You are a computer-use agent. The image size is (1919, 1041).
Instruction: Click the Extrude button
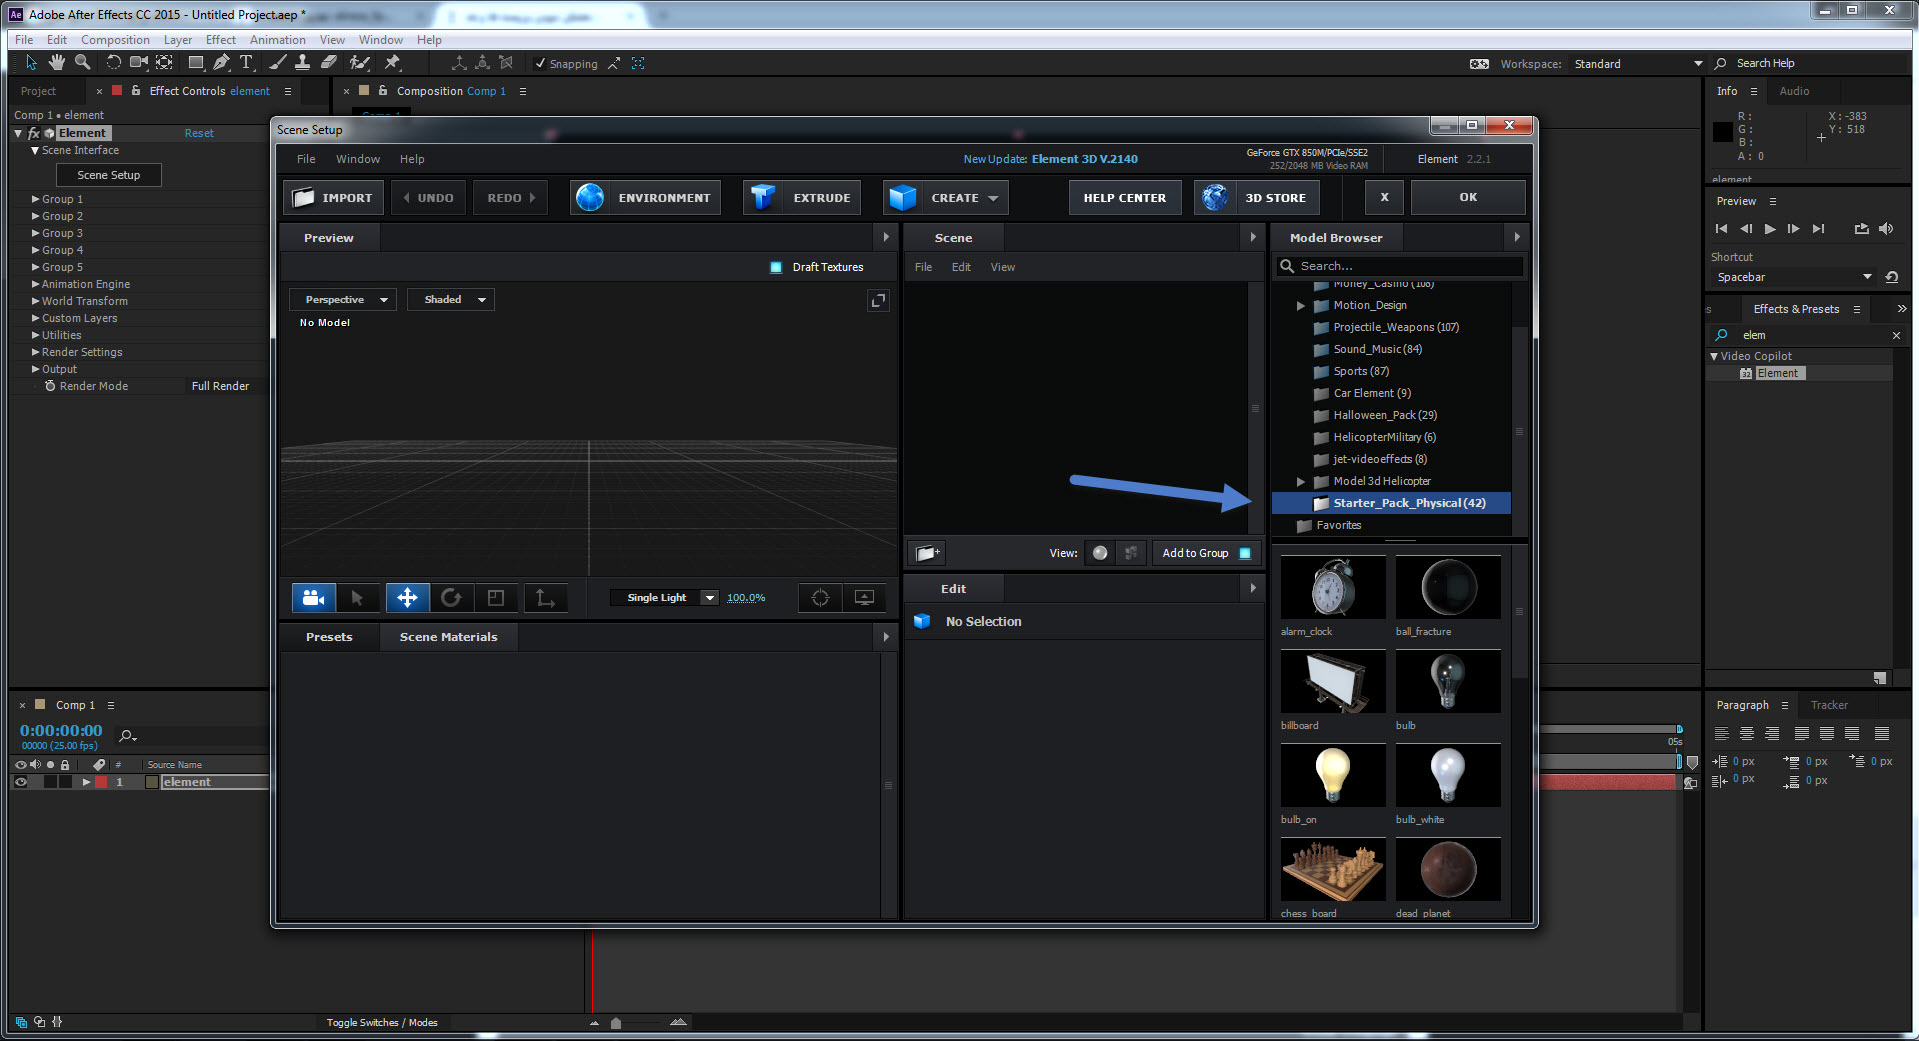pos(804,198)
